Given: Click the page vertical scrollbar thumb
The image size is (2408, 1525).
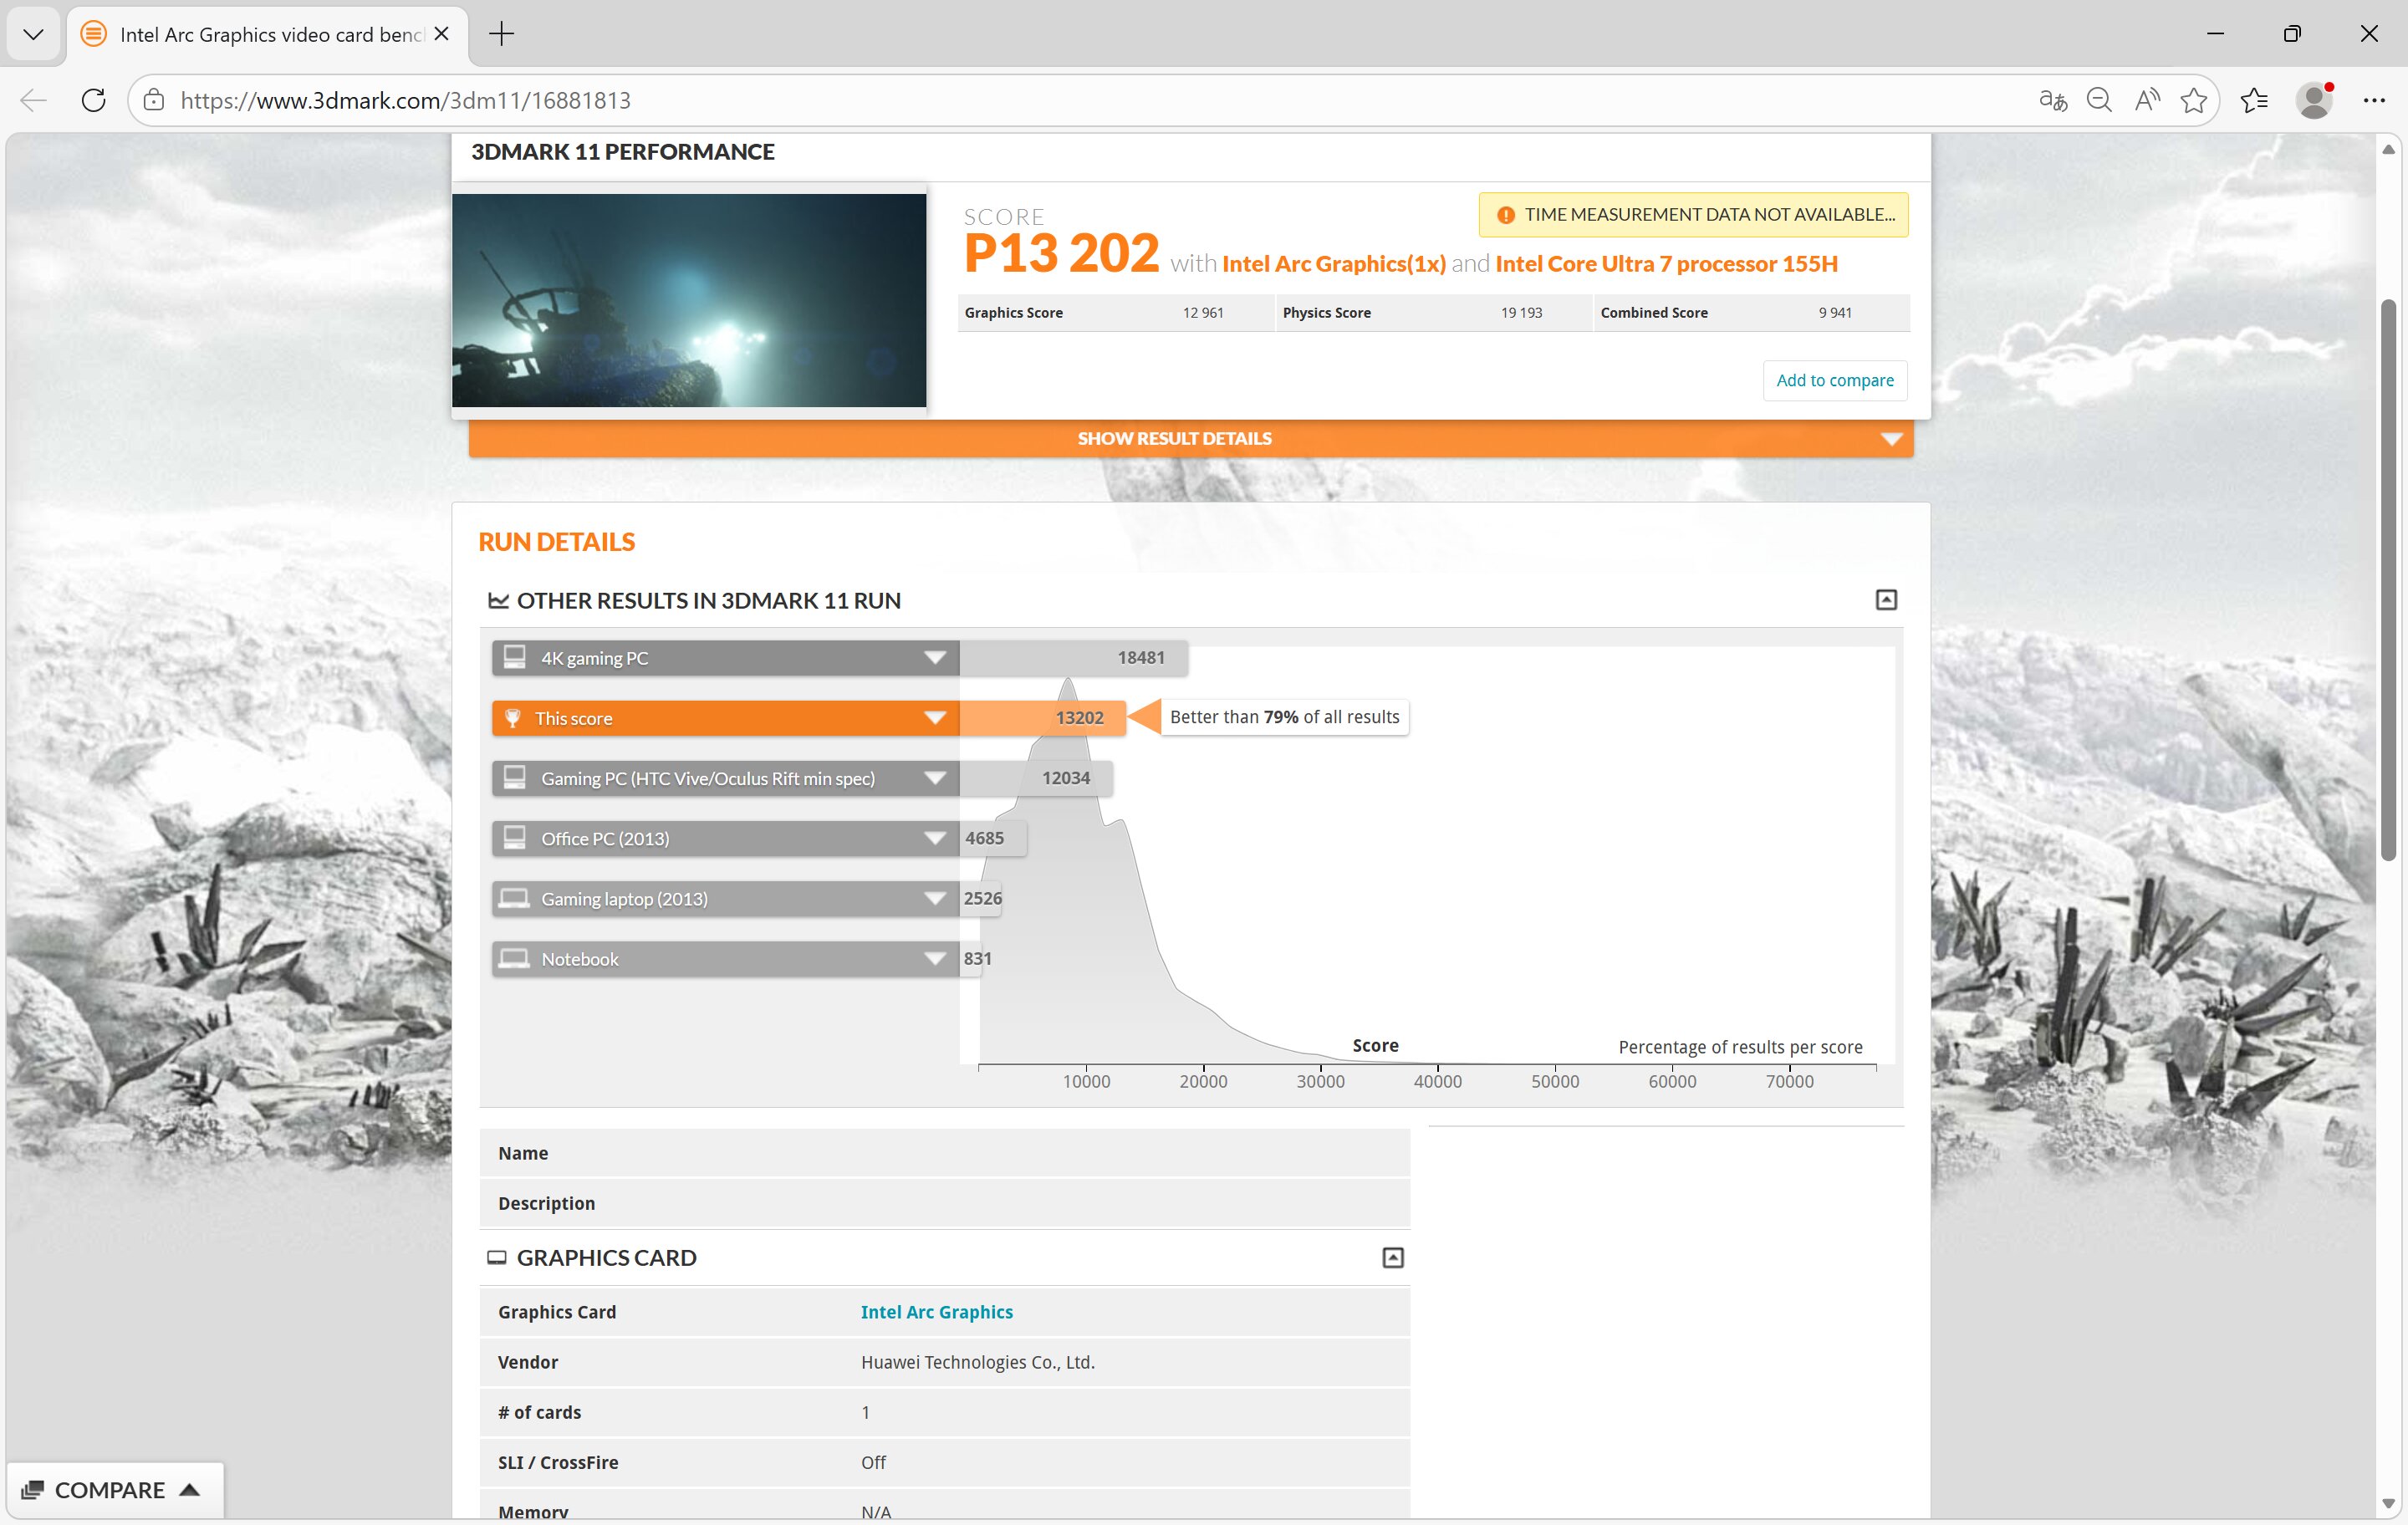Looking at the screenshot, I should pyautogui.click(x=2388, y=580).
